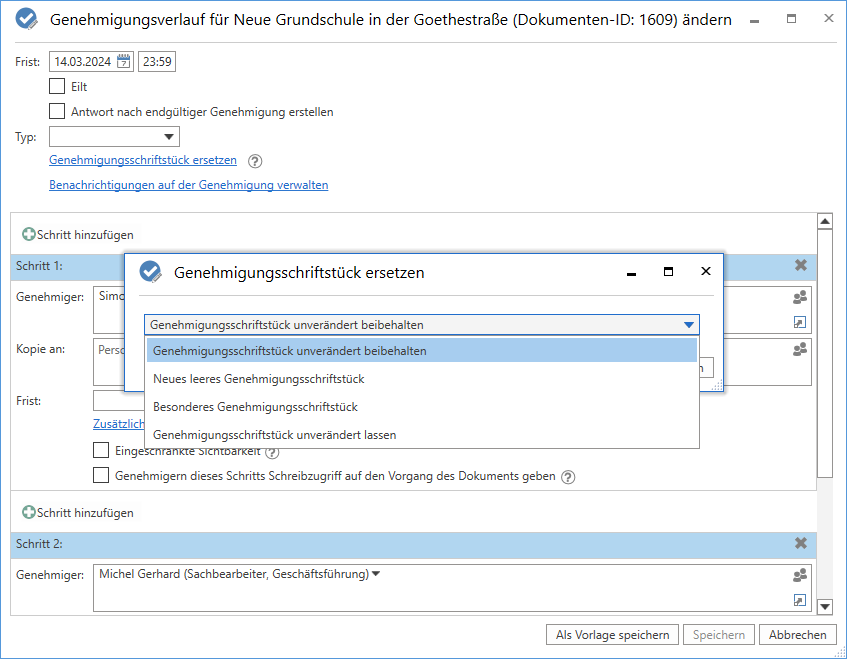This screenshot has width=847, height=659.
Task: Collapse the Genehmigungsschriftstück combo box arrow
Action: (x=688, y=325)
